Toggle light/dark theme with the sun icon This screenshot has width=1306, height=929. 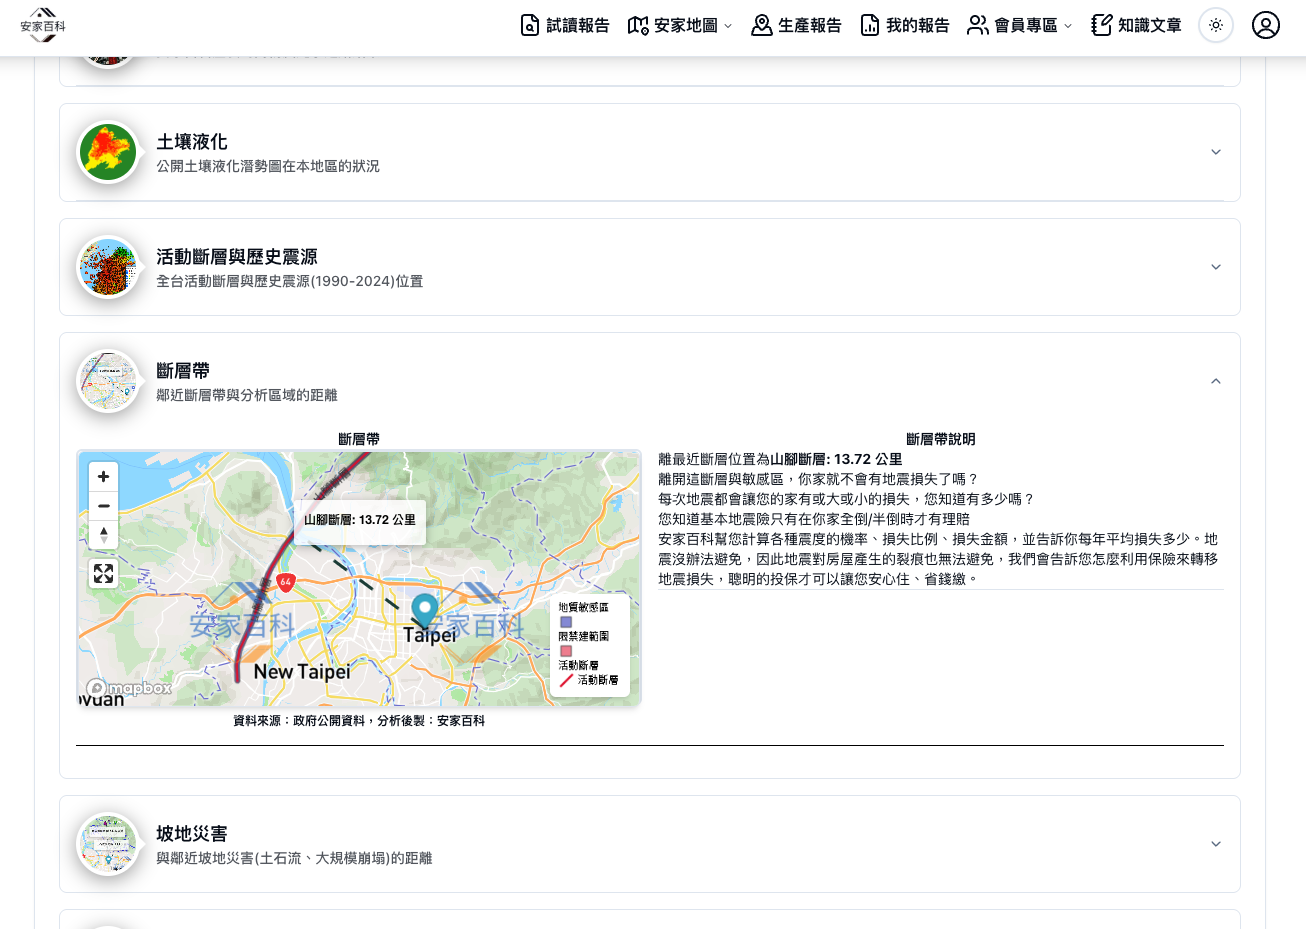[x=1216, y=25]
